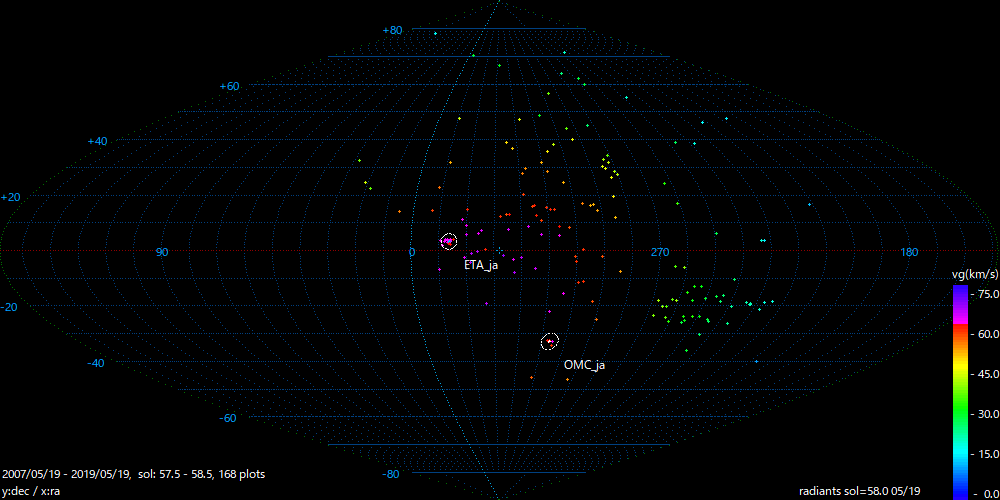Screen dimensions: 1000x500
Task: Click the cyan cross marker near map center
Action: (x=499, y=249)
